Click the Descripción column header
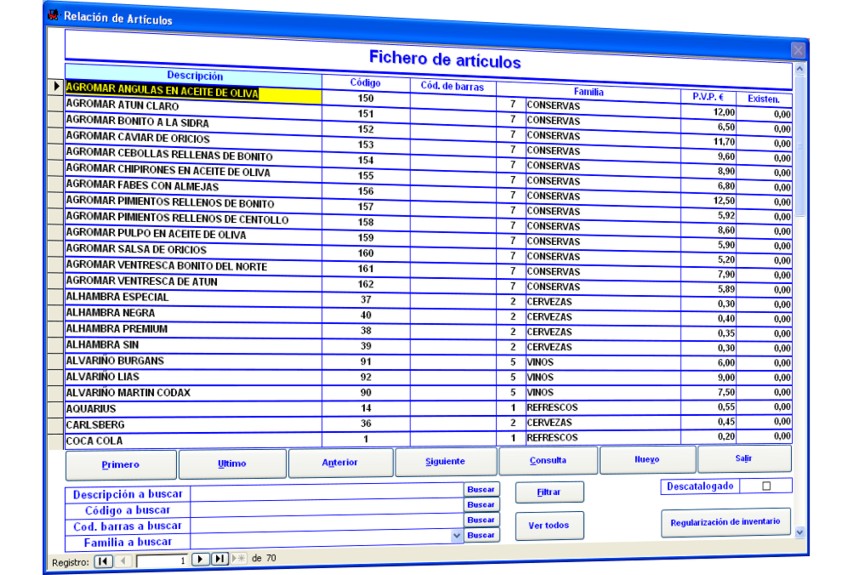853x575 pixels. click(x=194, y=76)
